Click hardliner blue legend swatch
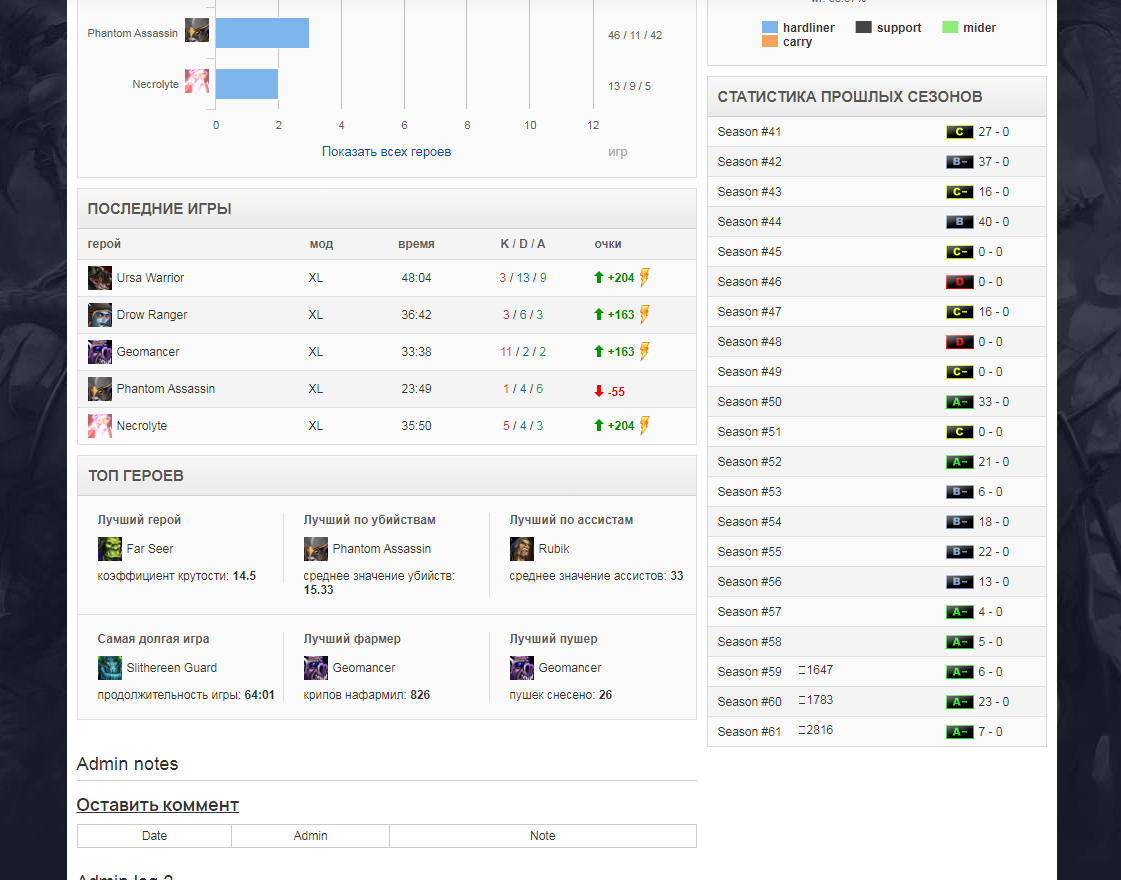The height and width of the screenshot is (880, 1121). click(x=769, y=27)
